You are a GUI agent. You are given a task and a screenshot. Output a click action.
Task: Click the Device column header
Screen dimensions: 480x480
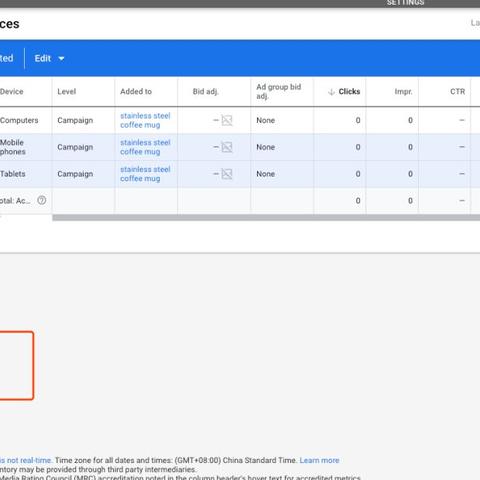(x=12, y=92)
